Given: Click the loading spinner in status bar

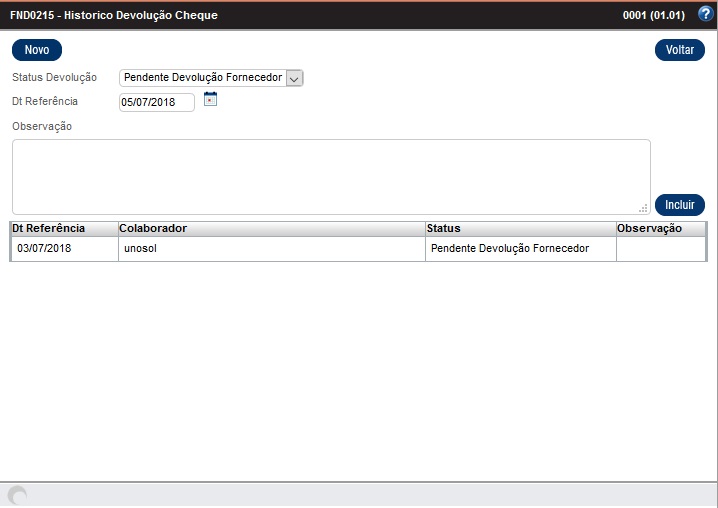Looking at the screenshot, I should 17,495.
